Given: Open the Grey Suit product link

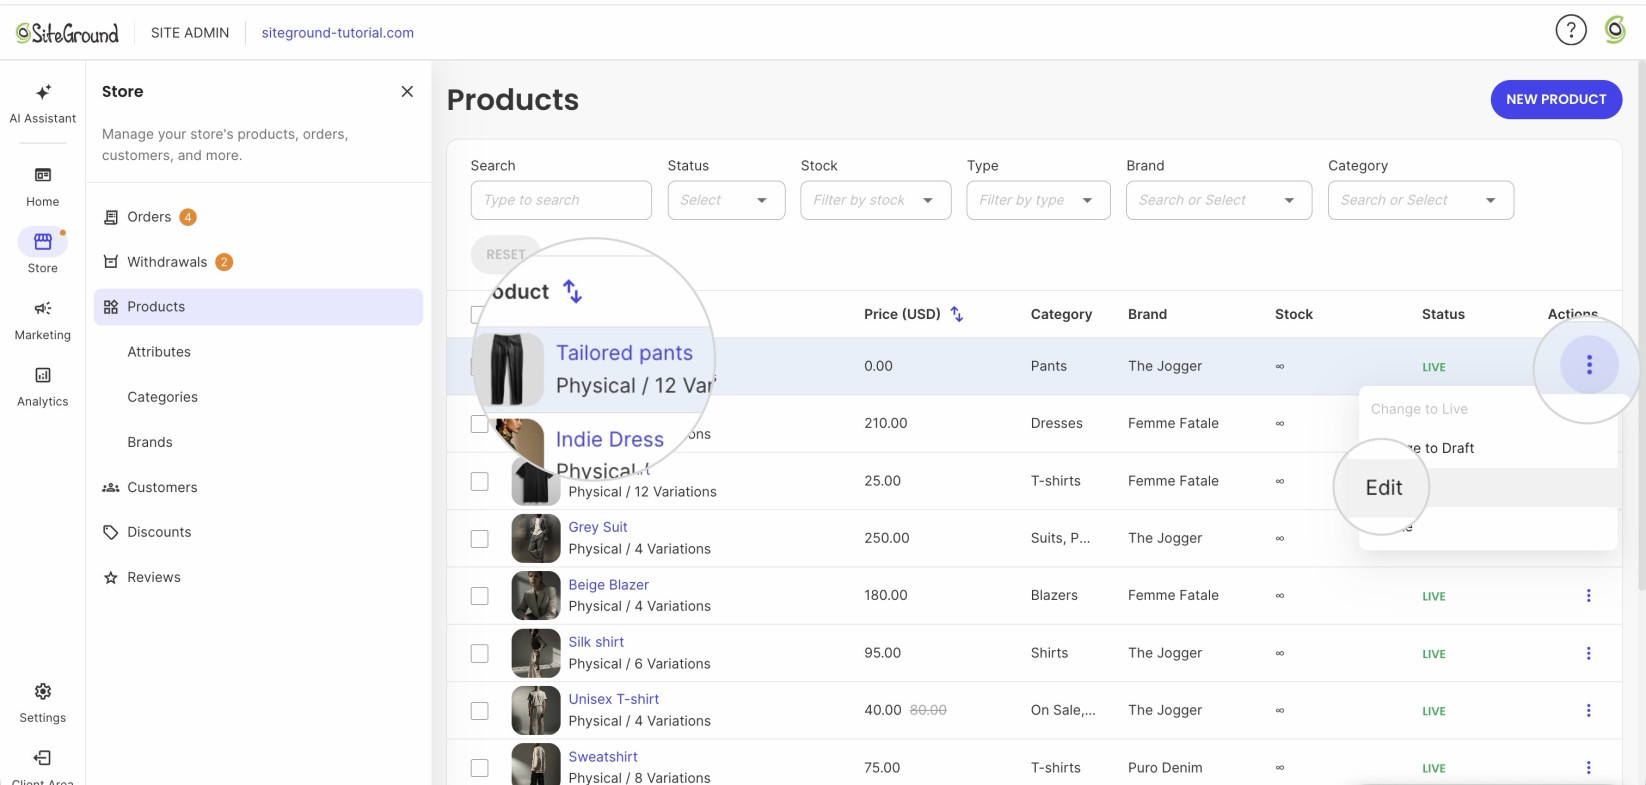Looking at the screenshot, I should tap(598, 527).
